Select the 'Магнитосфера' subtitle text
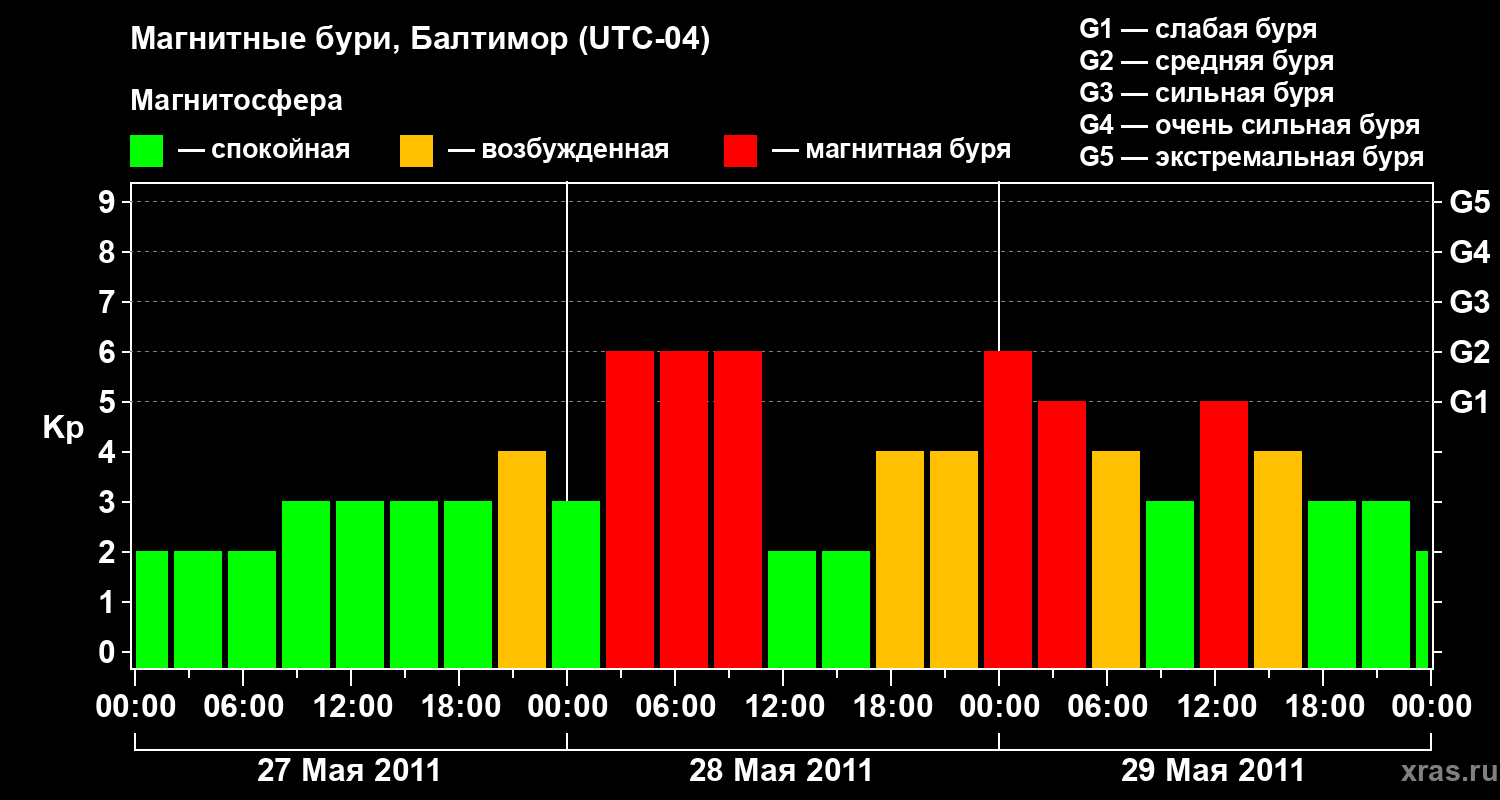The width and height of the screenshot is (1500, 800). click(x=237, y=101)
